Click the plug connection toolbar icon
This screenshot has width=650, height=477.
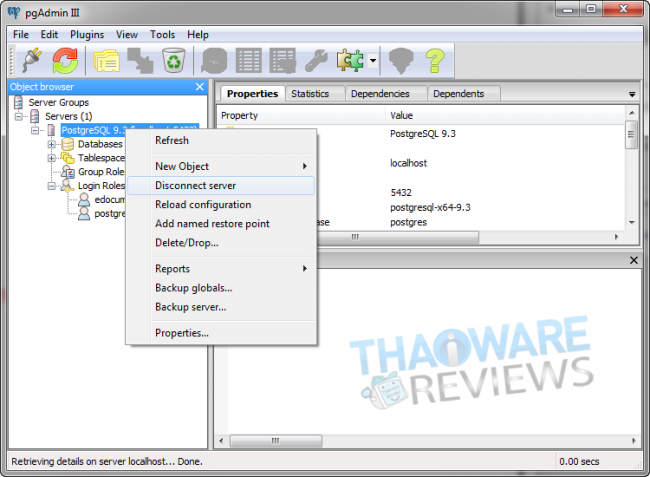coord(32,61)
